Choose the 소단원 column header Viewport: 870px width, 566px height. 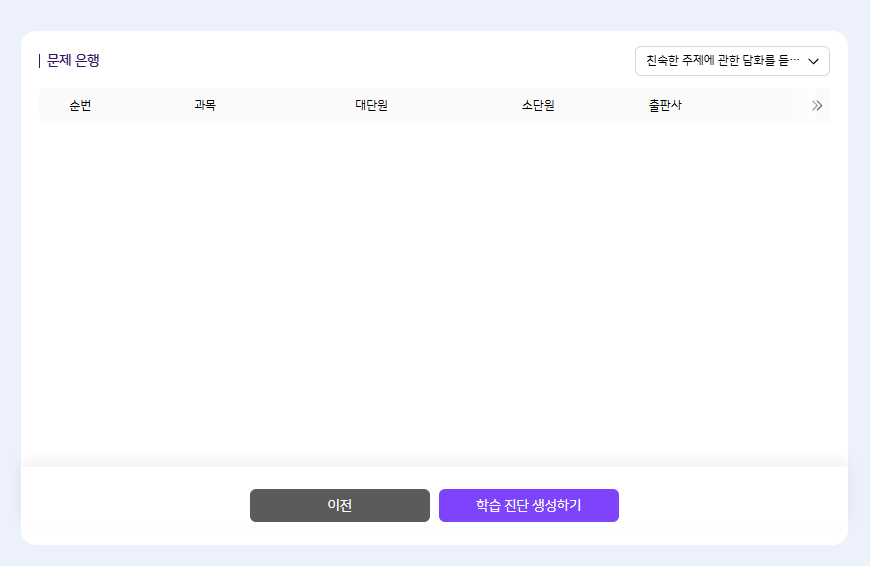pyautogui.click(x=538, y=105)
